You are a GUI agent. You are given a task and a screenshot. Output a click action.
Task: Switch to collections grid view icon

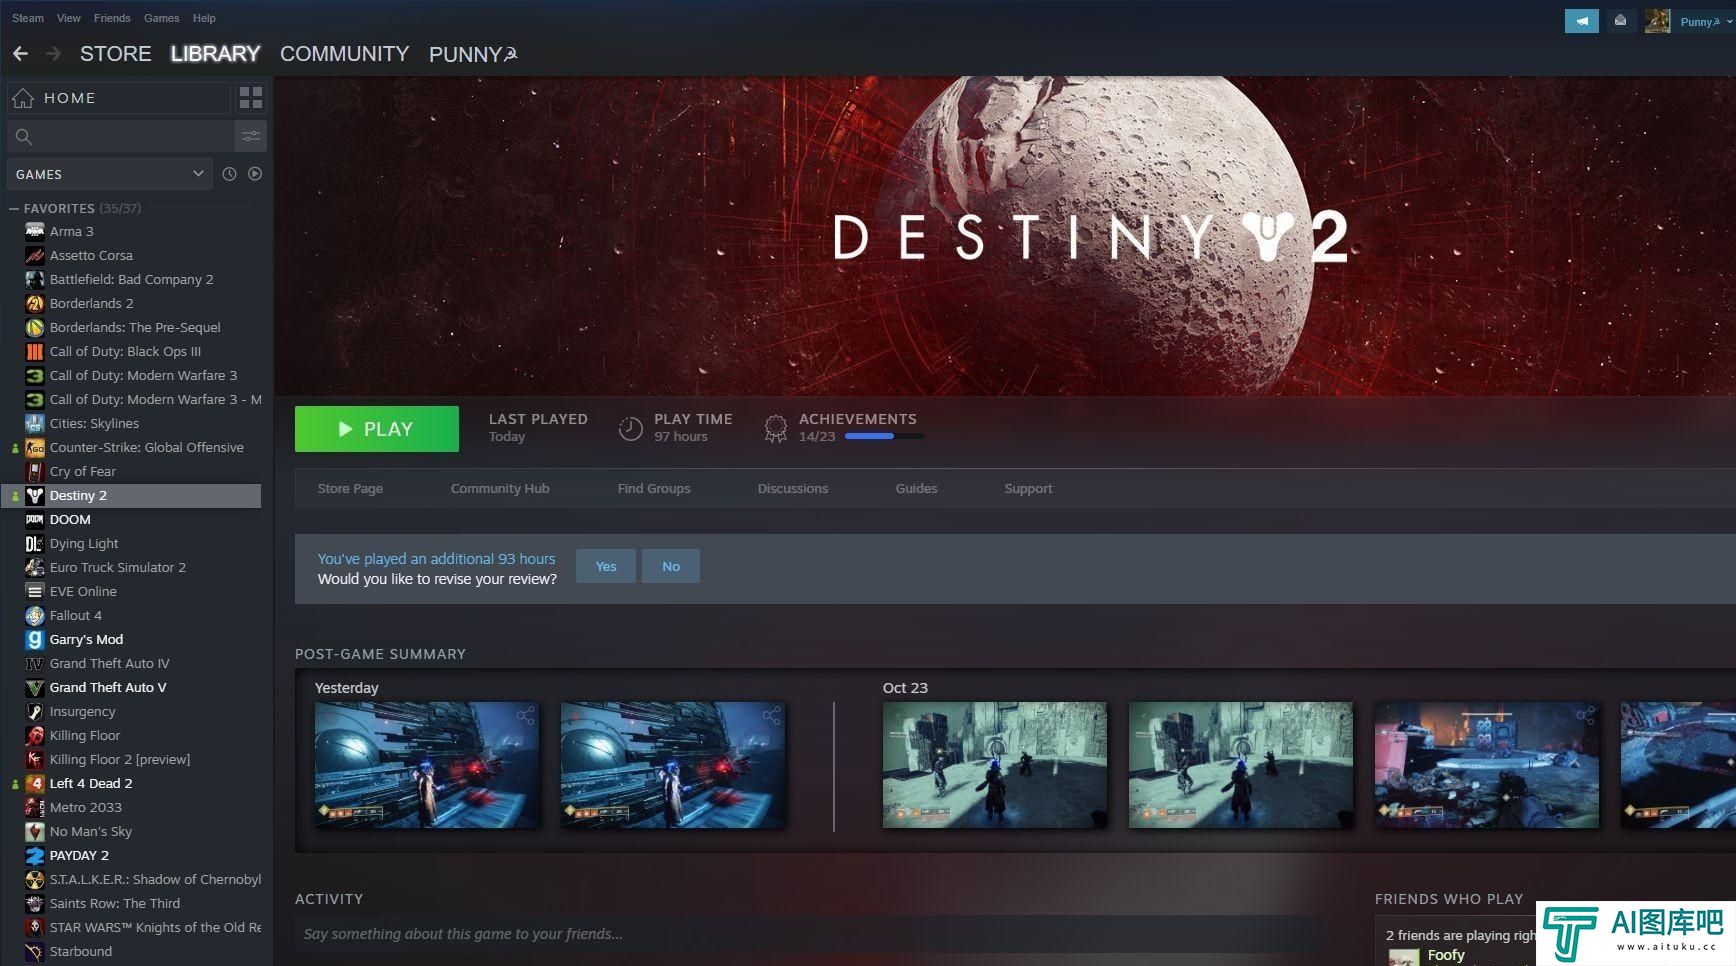tap(251, 98)
